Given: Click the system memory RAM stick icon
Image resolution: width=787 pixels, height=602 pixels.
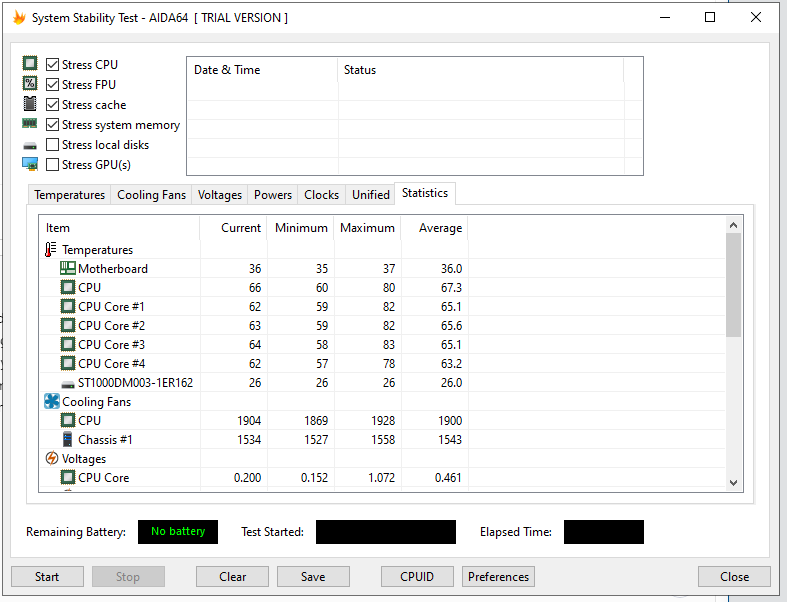Looking at the screenshot, I should tap(30, 123).
